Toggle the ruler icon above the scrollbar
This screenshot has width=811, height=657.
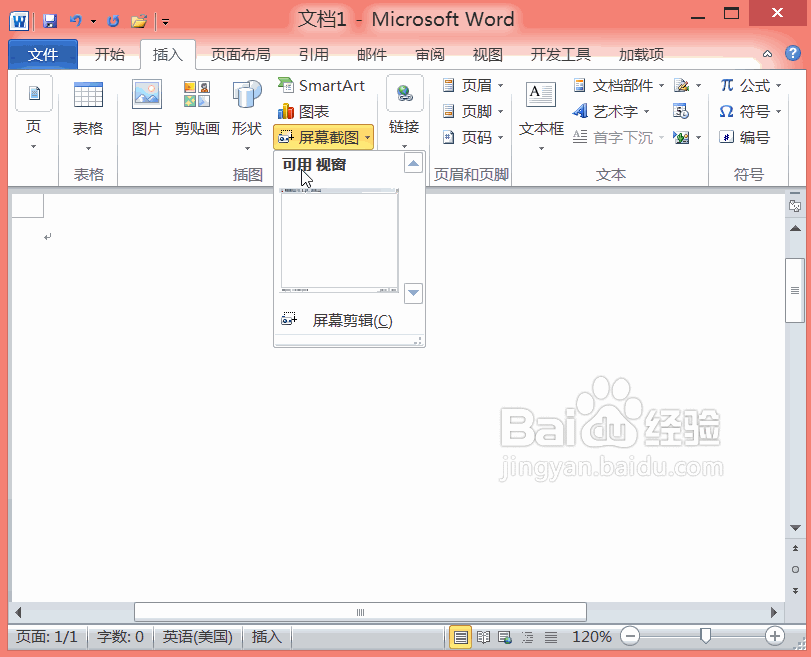(x=795, y=206)
